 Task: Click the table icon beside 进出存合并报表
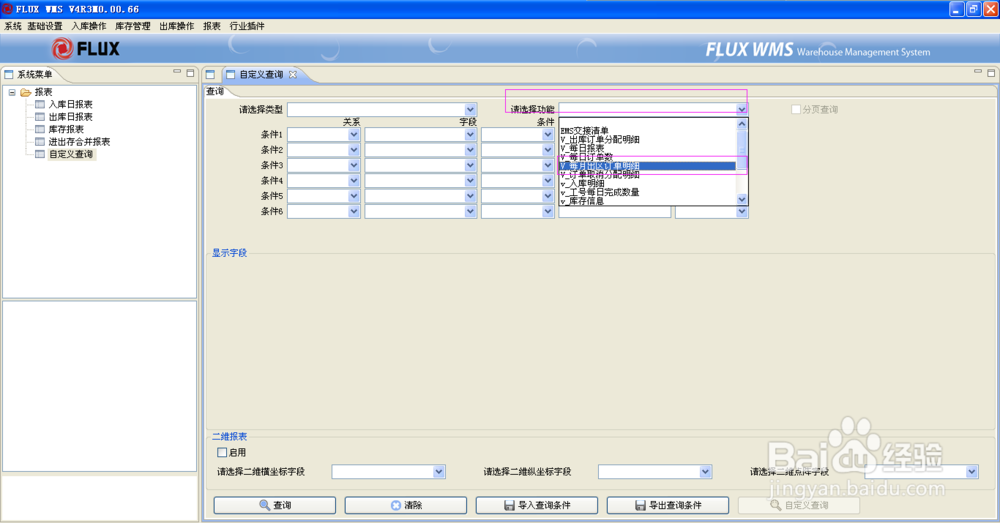(40, 142)
